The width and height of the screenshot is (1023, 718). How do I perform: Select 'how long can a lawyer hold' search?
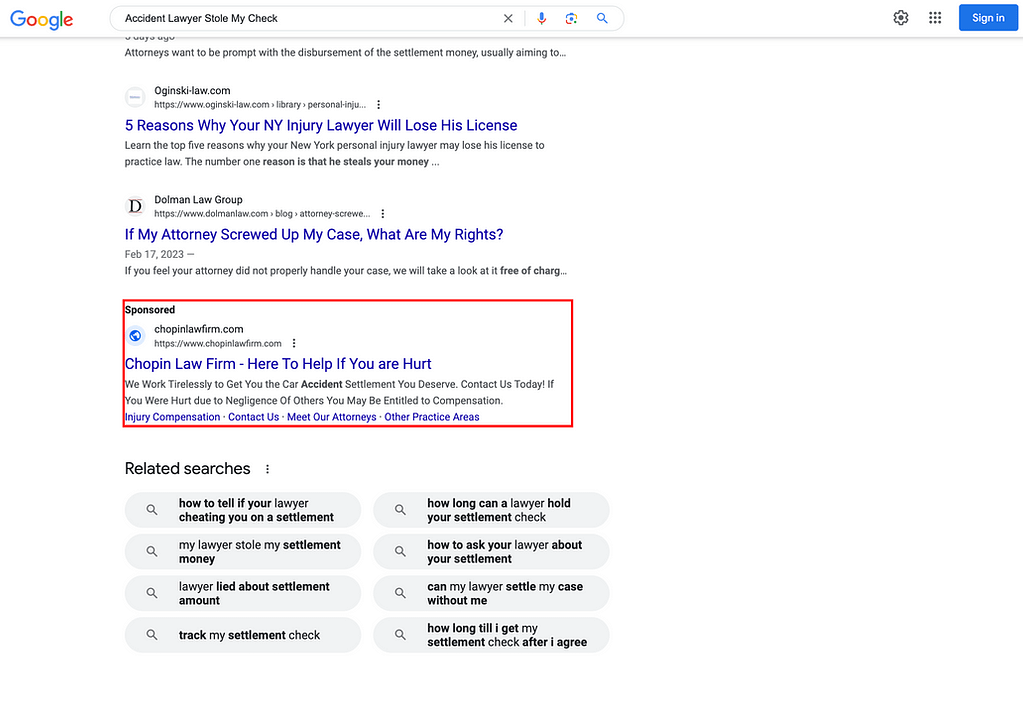pos(491,510)
